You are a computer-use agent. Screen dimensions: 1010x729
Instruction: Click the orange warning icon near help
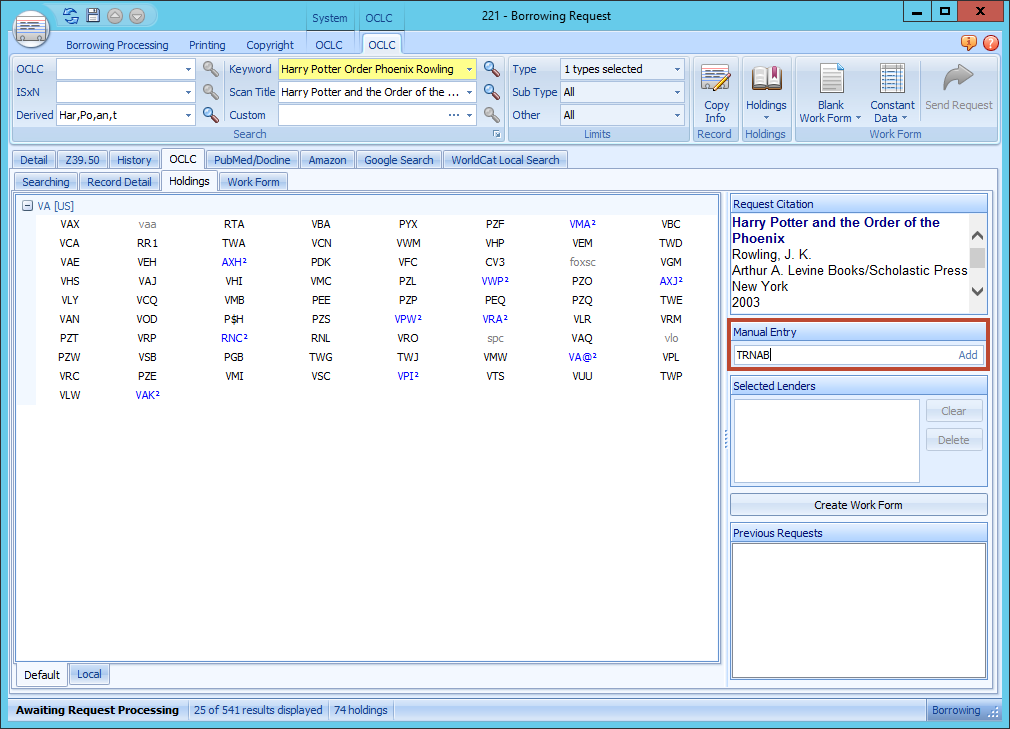point(968,44)
